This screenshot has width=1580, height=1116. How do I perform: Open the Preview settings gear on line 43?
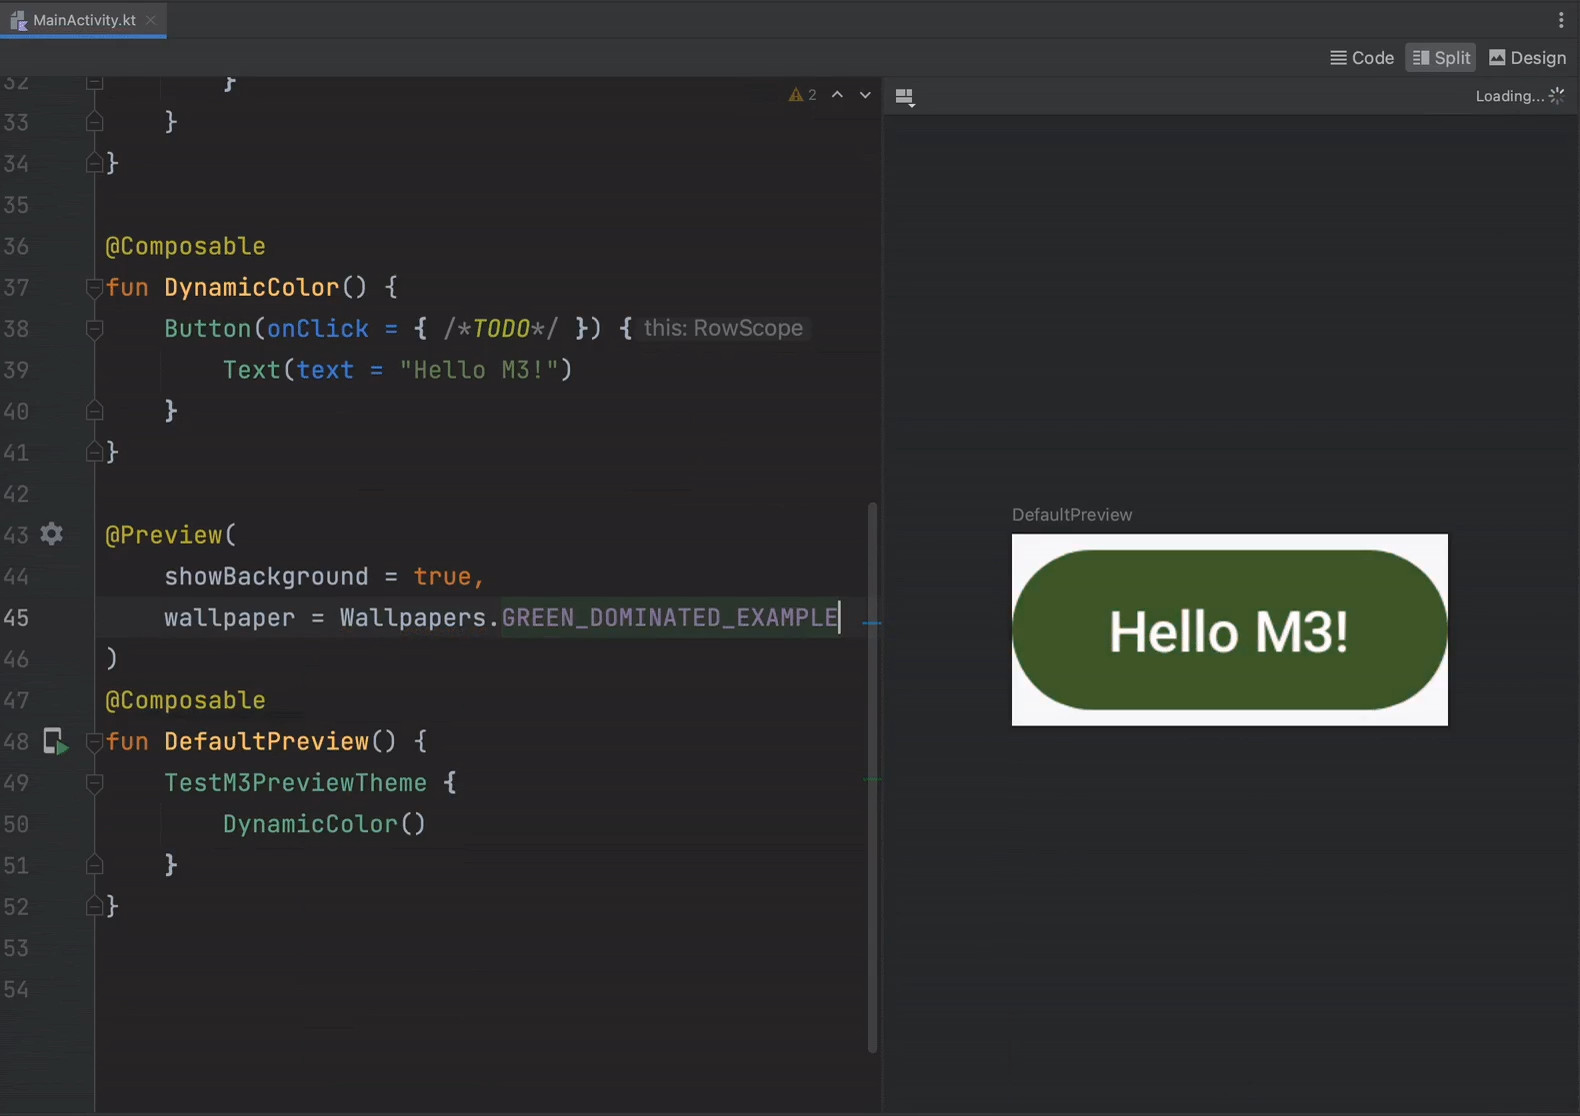tap(52, 534)
